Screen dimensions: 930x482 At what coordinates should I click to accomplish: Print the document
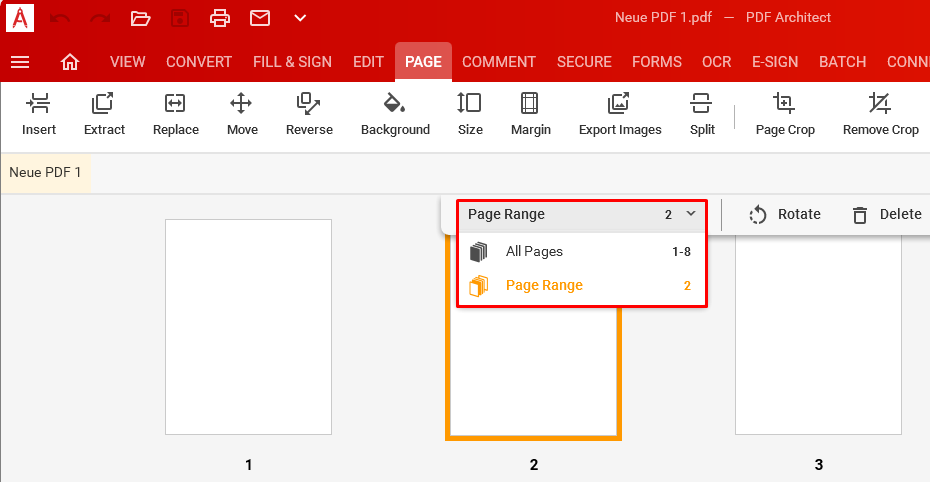coord(219,18)
